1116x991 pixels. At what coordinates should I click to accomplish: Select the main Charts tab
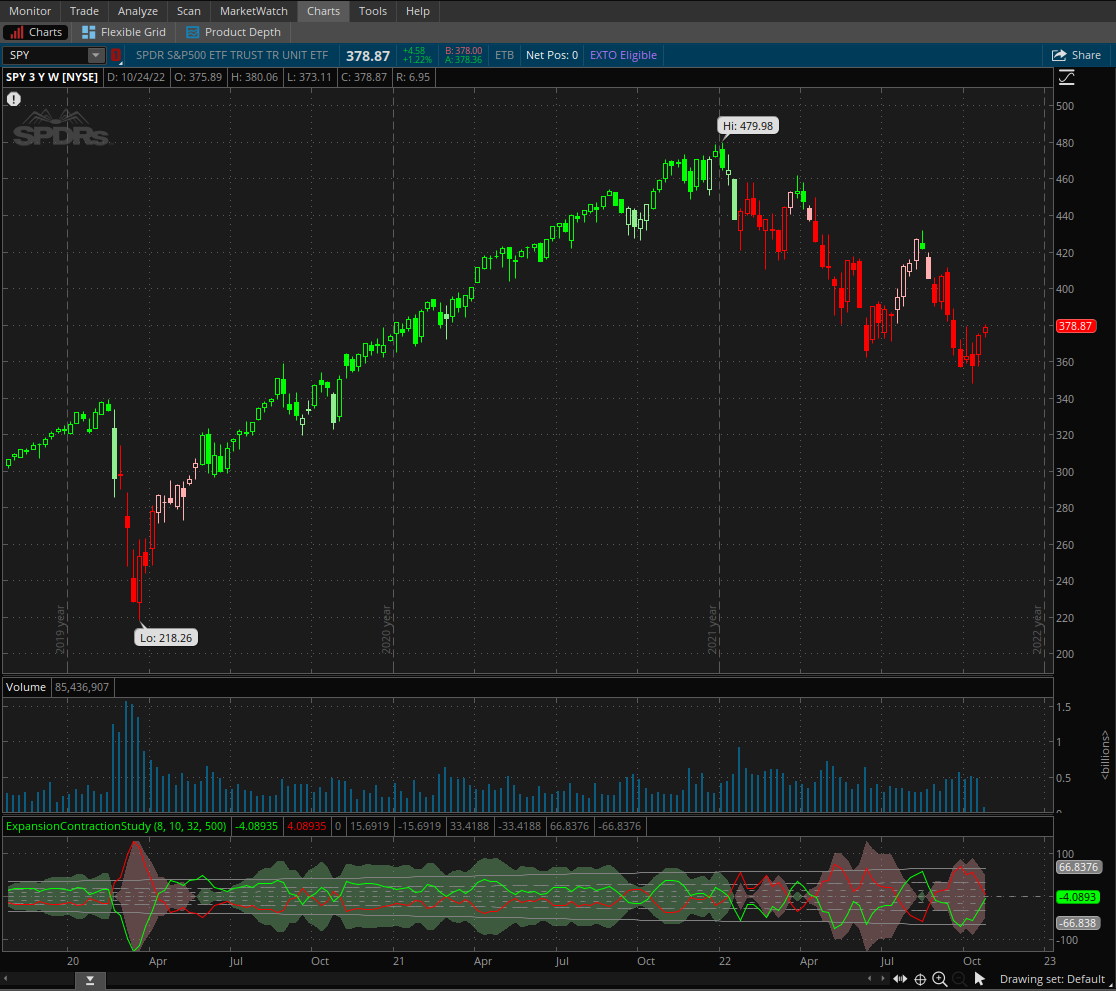pos(323,11)
